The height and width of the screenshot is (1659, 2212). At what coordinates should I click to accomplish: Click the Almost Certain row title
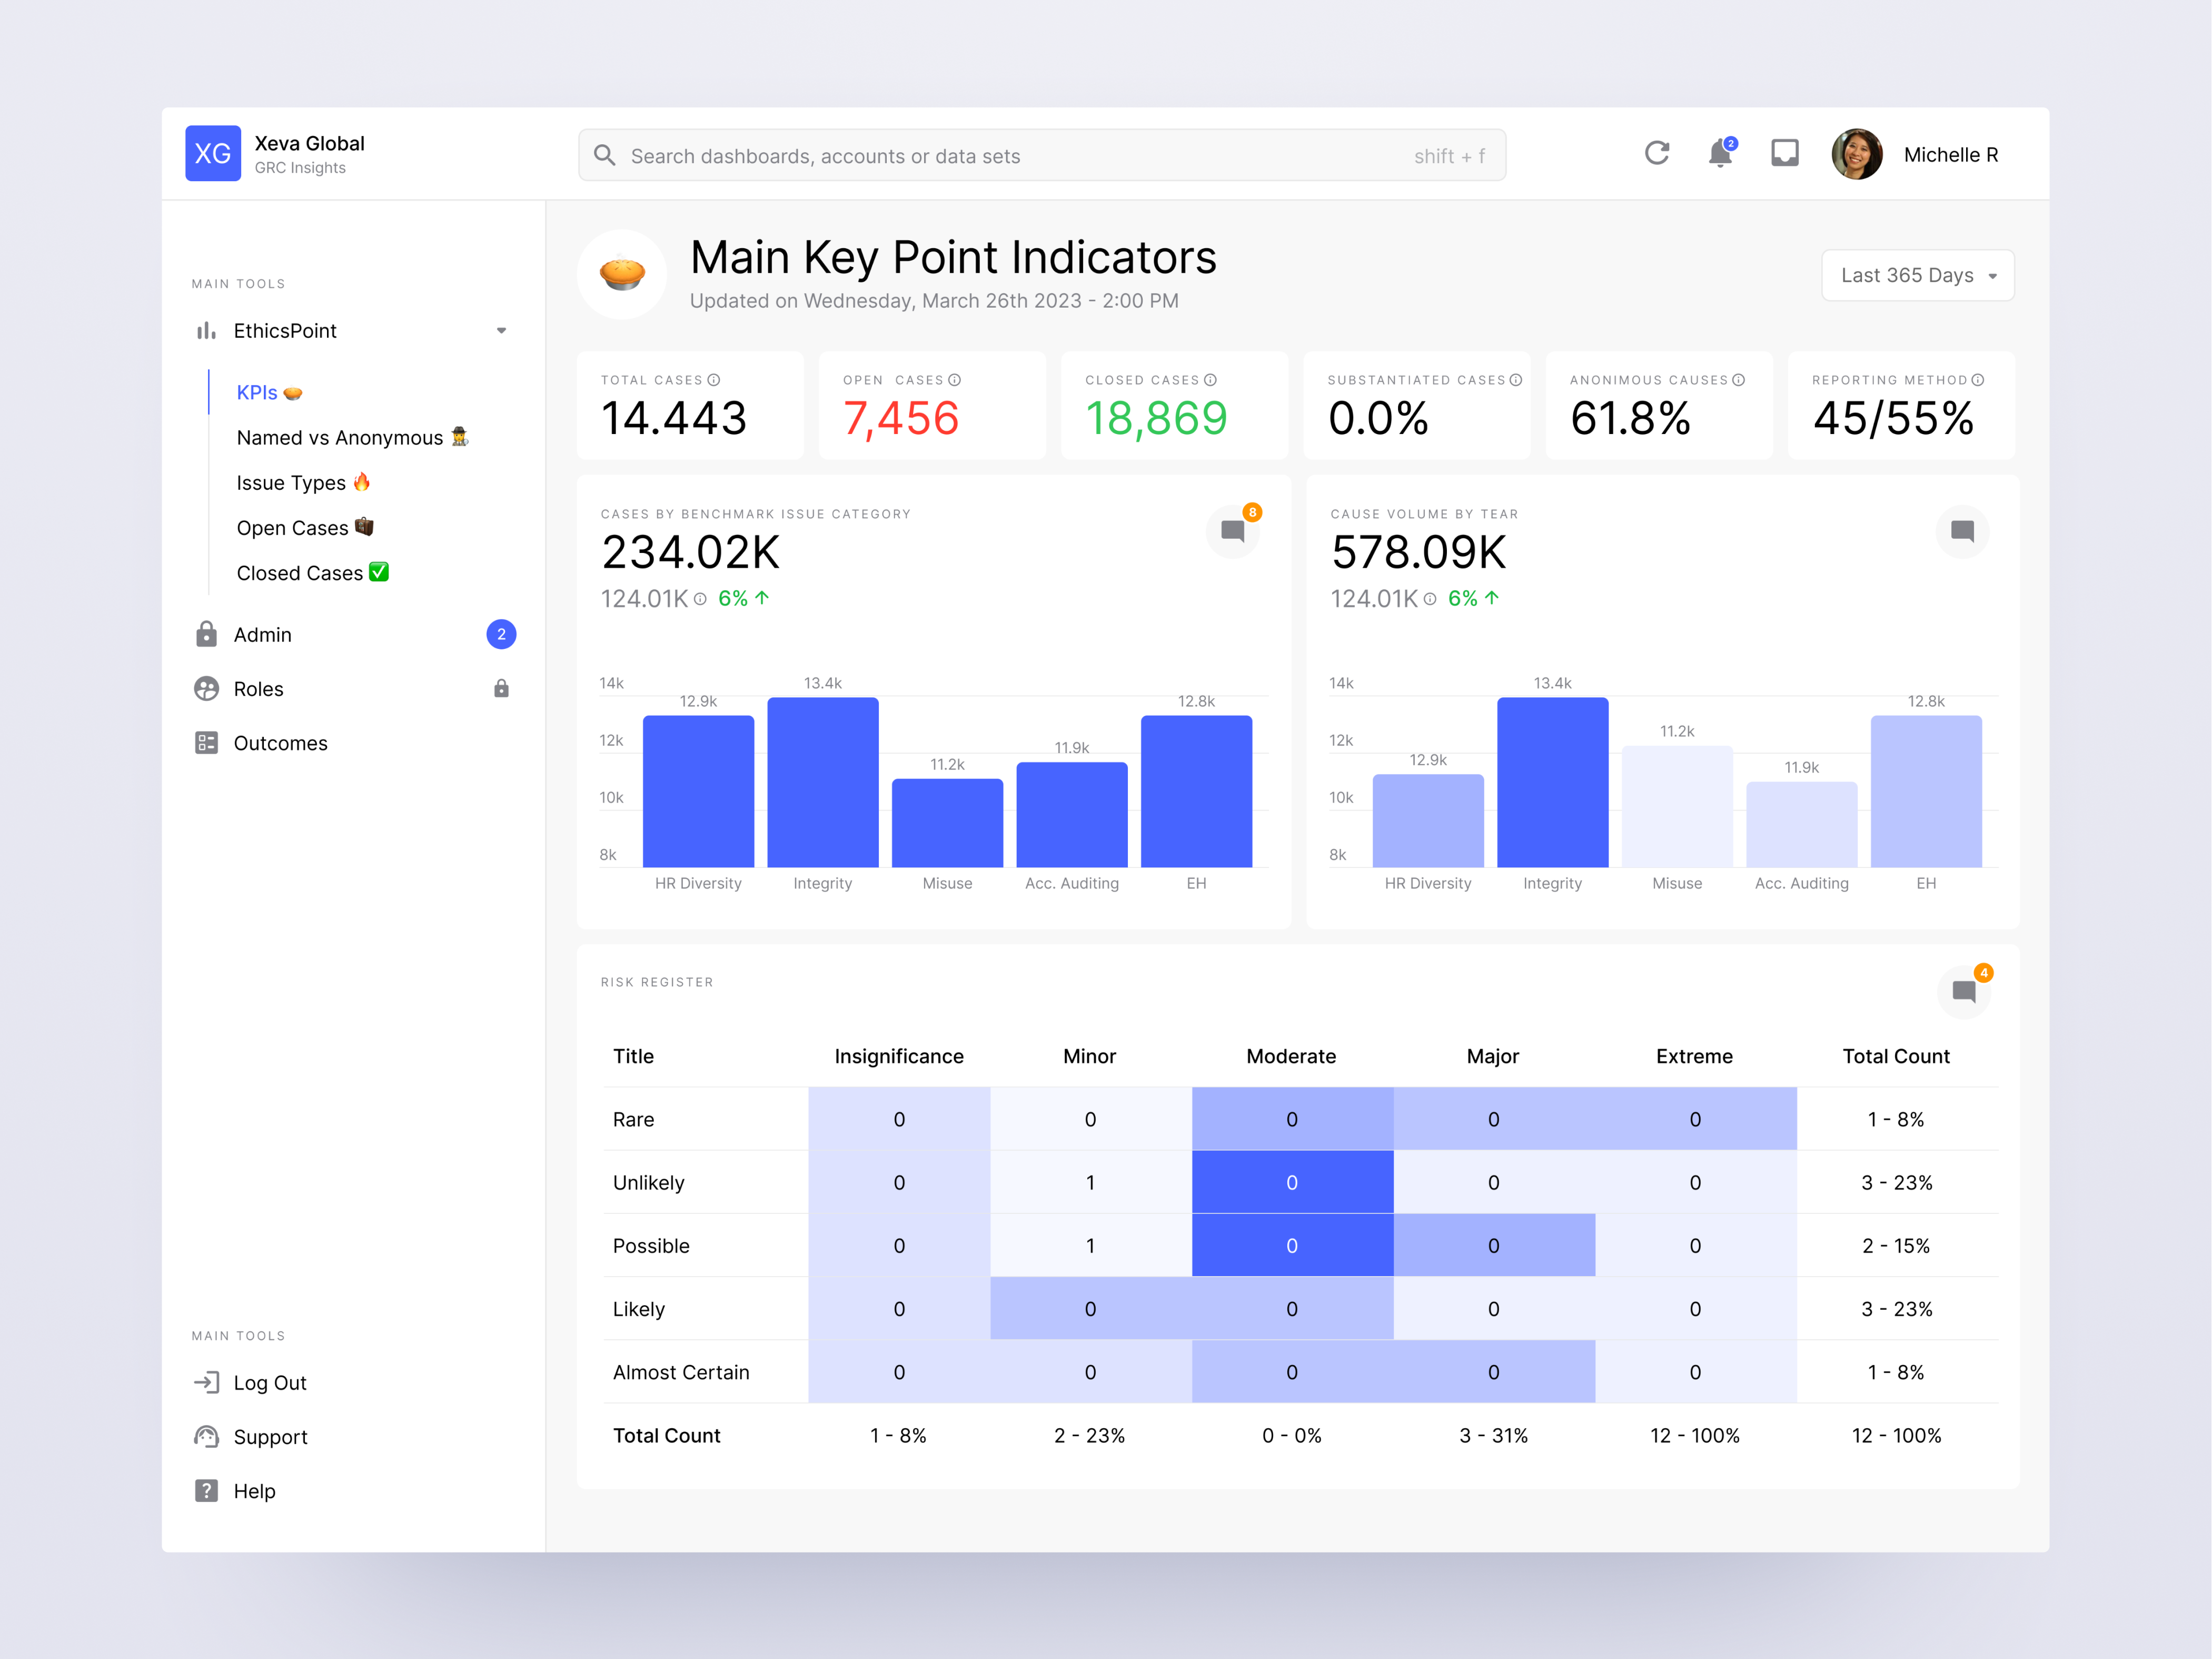[681, 1372]
